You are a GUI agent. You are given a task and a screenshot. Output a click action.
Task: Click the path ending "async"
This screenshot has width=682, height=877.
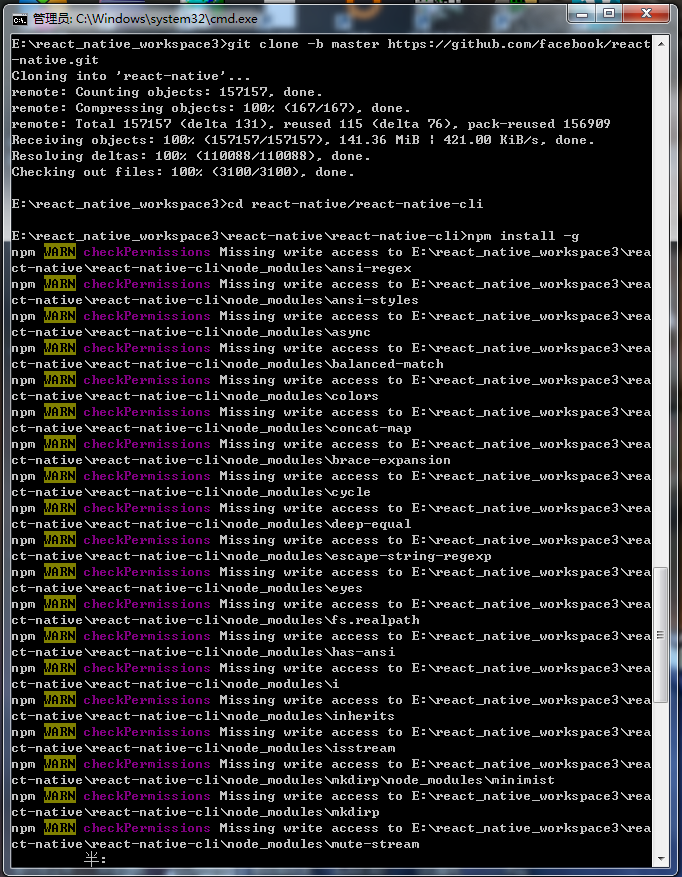(191, 332)
